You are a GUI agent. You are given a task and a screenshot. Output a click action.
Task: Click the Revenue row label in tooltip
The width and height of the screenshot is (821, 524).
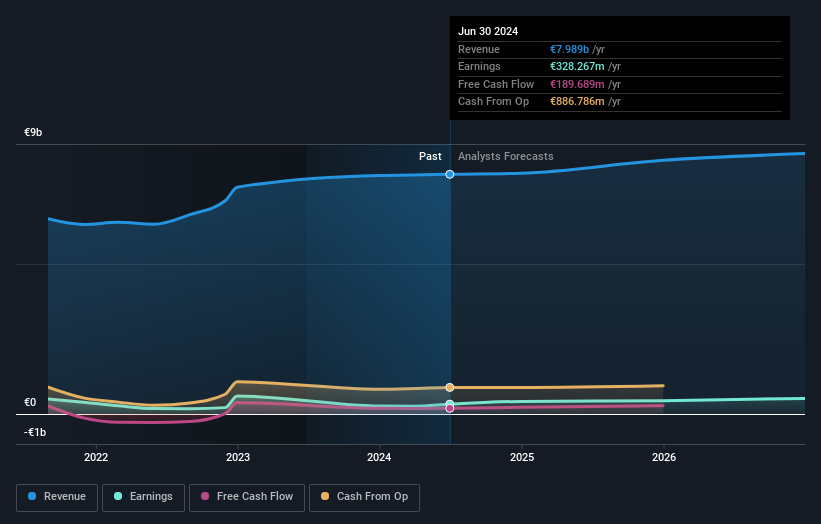tap(479, 49)
